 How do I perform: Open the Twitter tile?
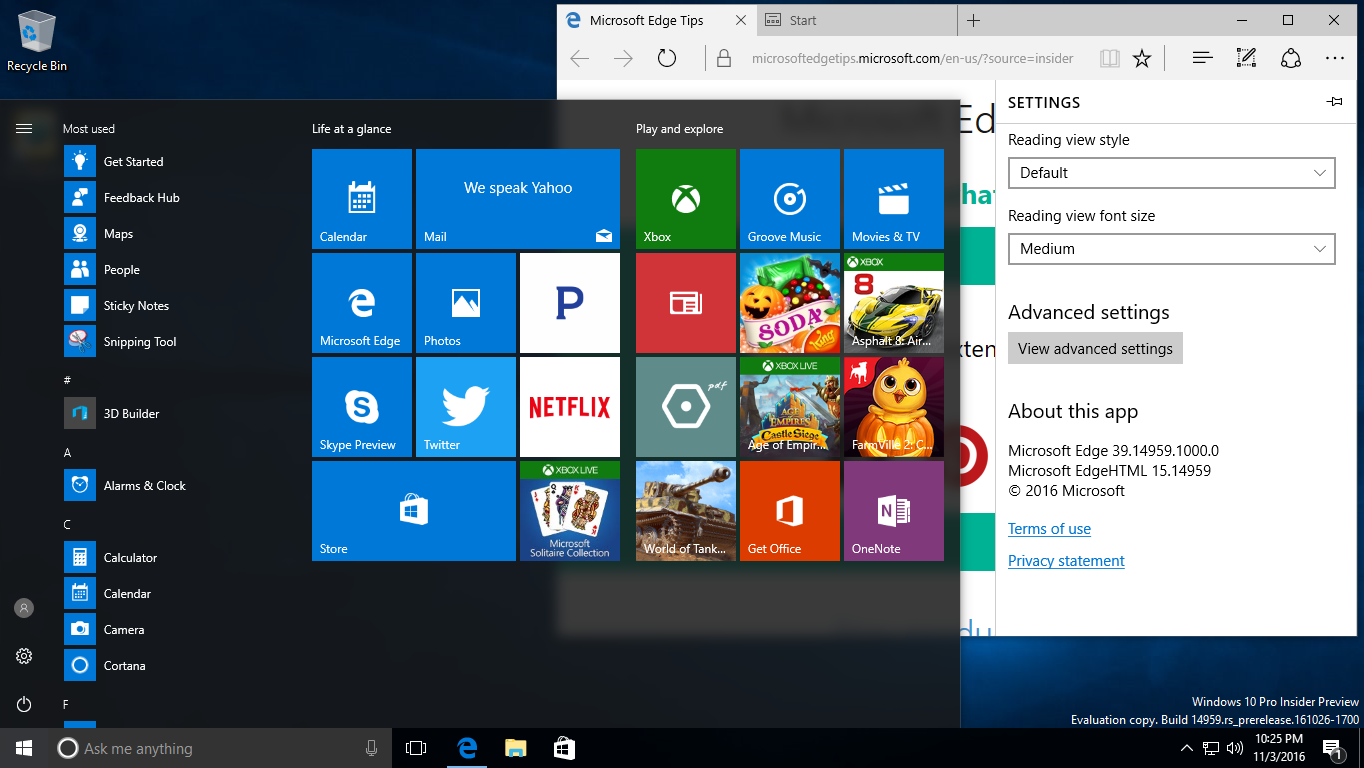466,407
